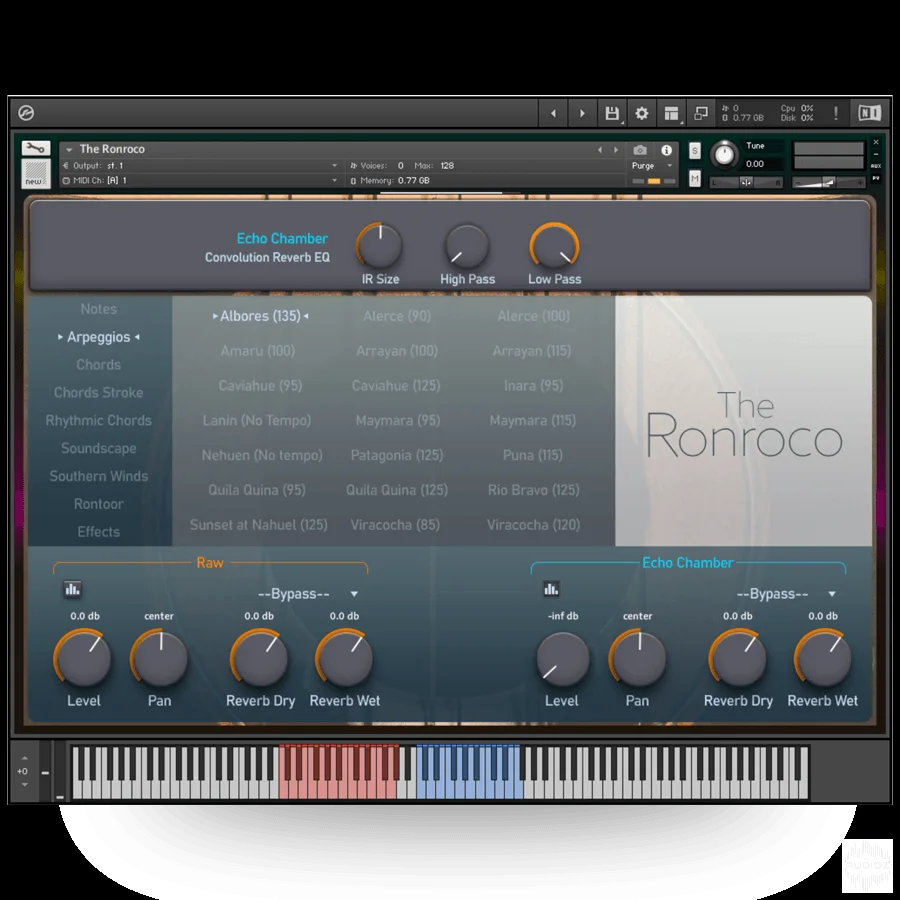Choose the Caviahue (125) preset
The height and width of the screenshot is (900, 900).
(396, 386)
